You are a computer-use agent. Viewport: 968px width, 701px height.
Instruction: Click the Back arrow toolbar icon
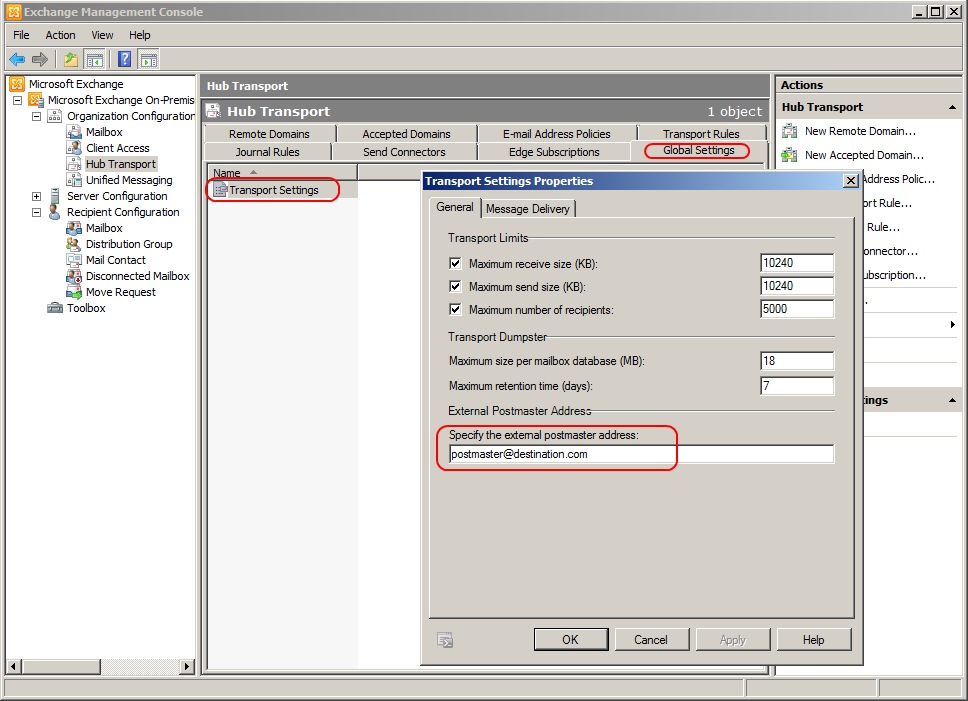pyautogui.click(x=17, y=59)
